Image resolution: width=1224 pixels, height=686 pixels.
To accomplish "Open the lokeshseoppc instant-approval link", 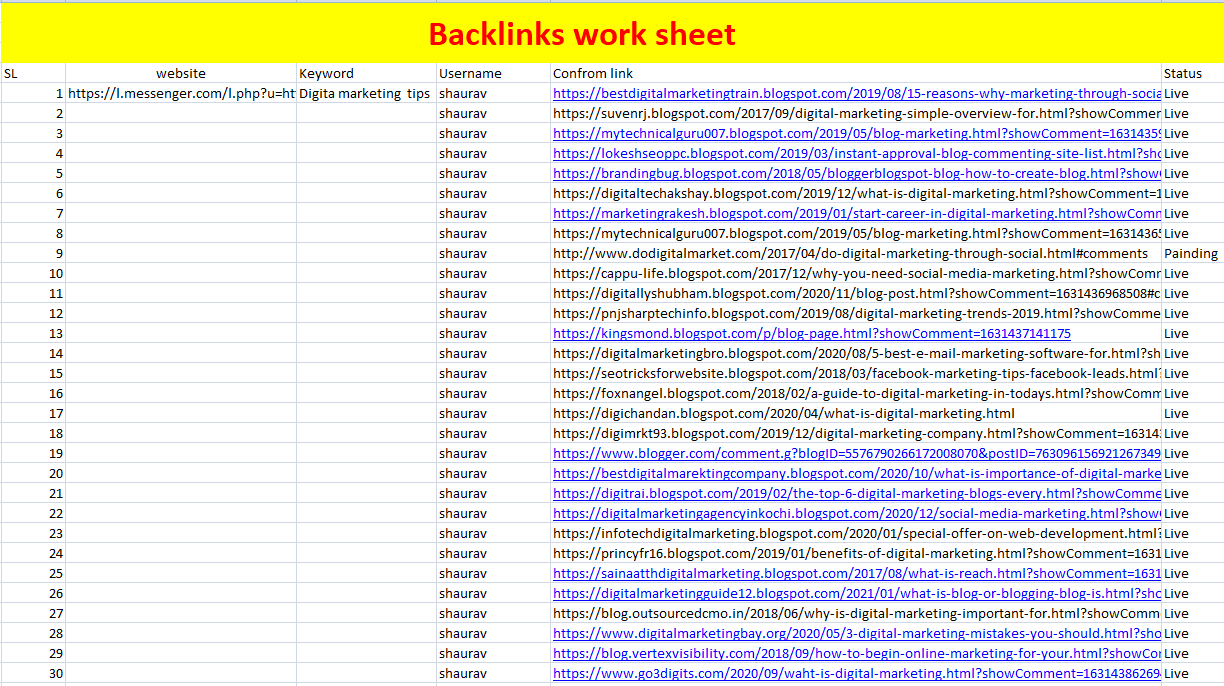I will (855, 153).
